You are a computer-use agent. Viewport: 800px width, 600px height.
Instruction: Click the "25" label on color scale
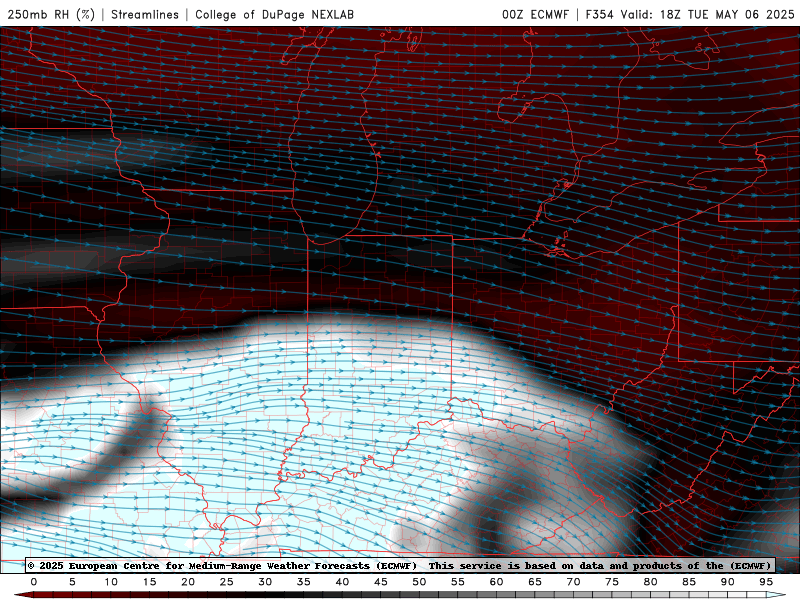tap(227, 582)
